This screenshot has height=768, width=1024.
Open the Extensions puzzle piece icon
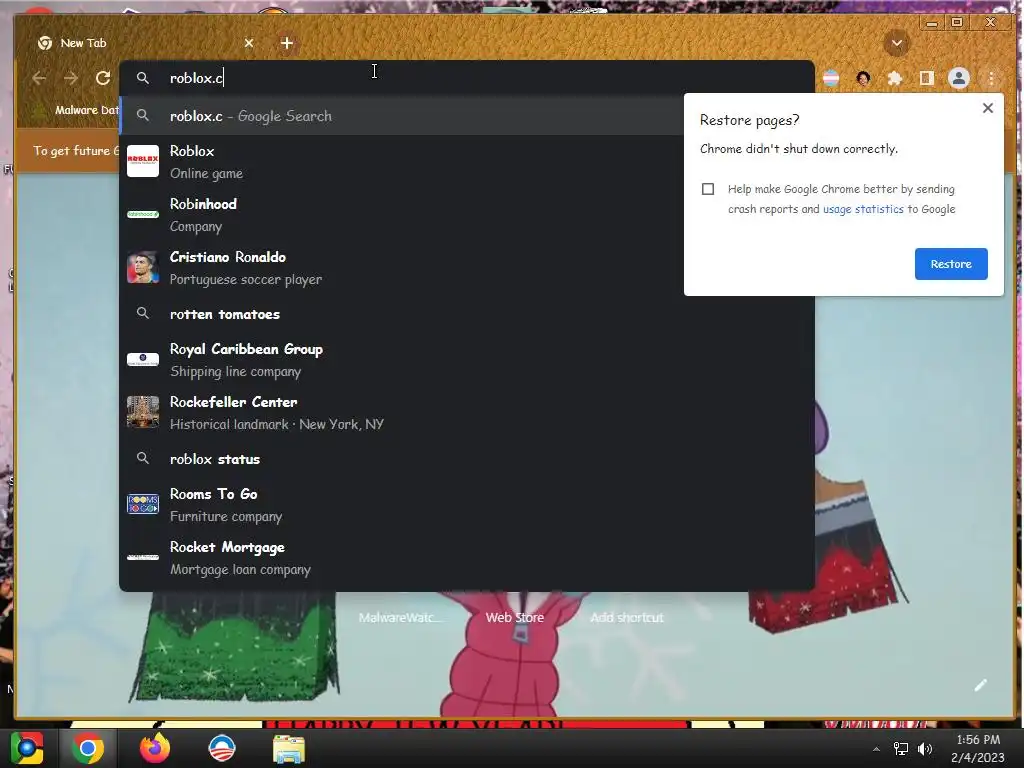tap(895, 78)
